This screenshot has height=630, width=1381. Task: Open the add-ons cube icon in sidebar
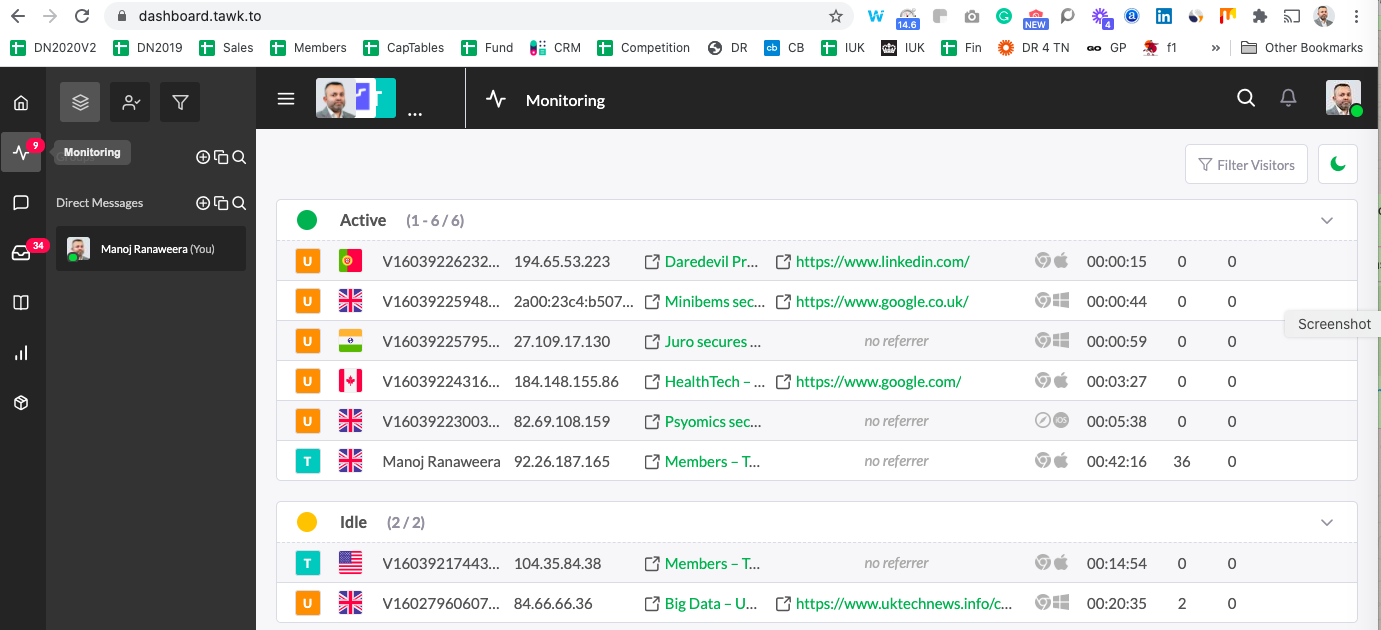(x=21, y=403)
